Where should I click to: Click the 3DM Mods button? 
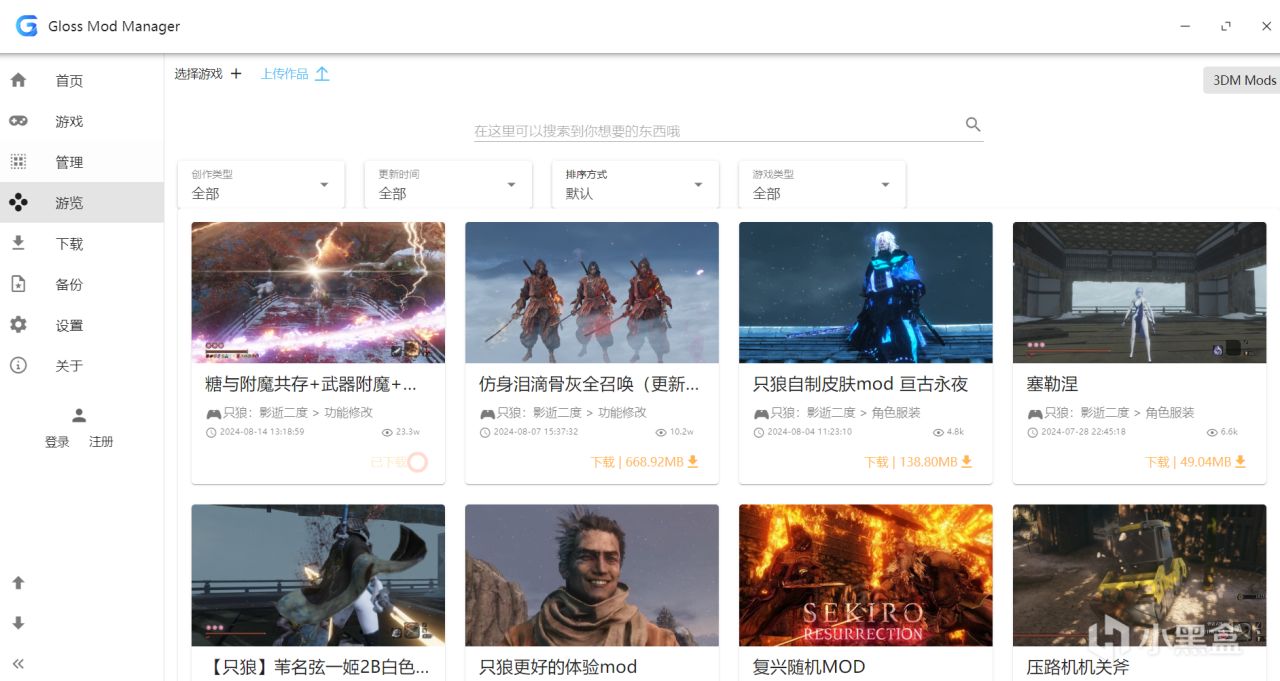pos(1244,80)
